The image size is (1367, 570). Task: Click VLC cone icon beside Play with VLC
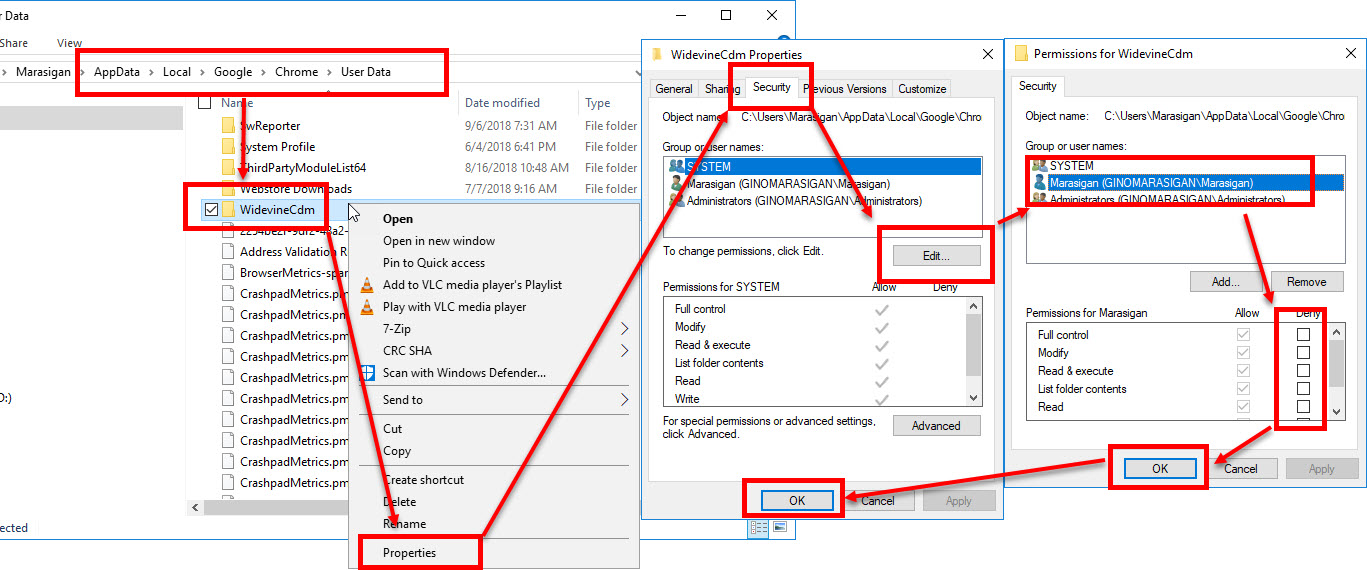click(x=367, y=307)
